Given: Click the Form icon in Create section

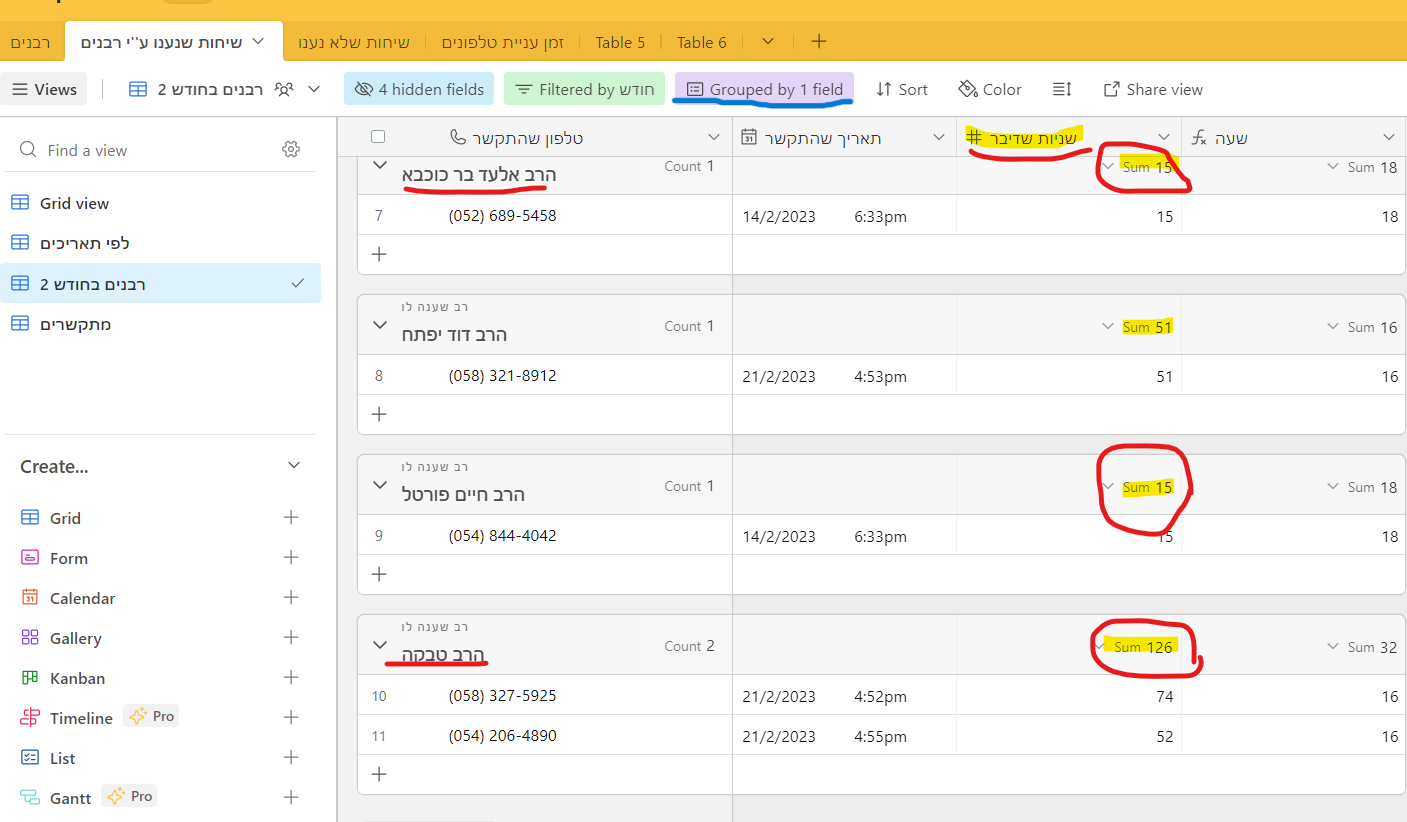Looking at the screenshot, I should [30, 558].
